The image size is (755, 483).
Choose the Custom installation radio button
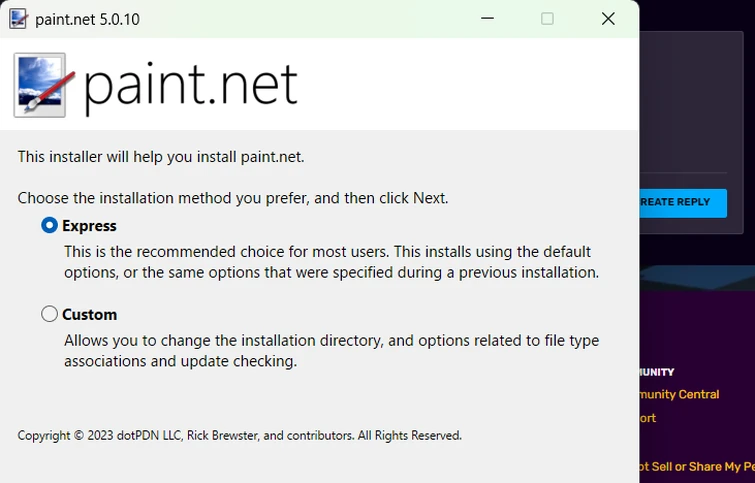(x=49, y=314)
